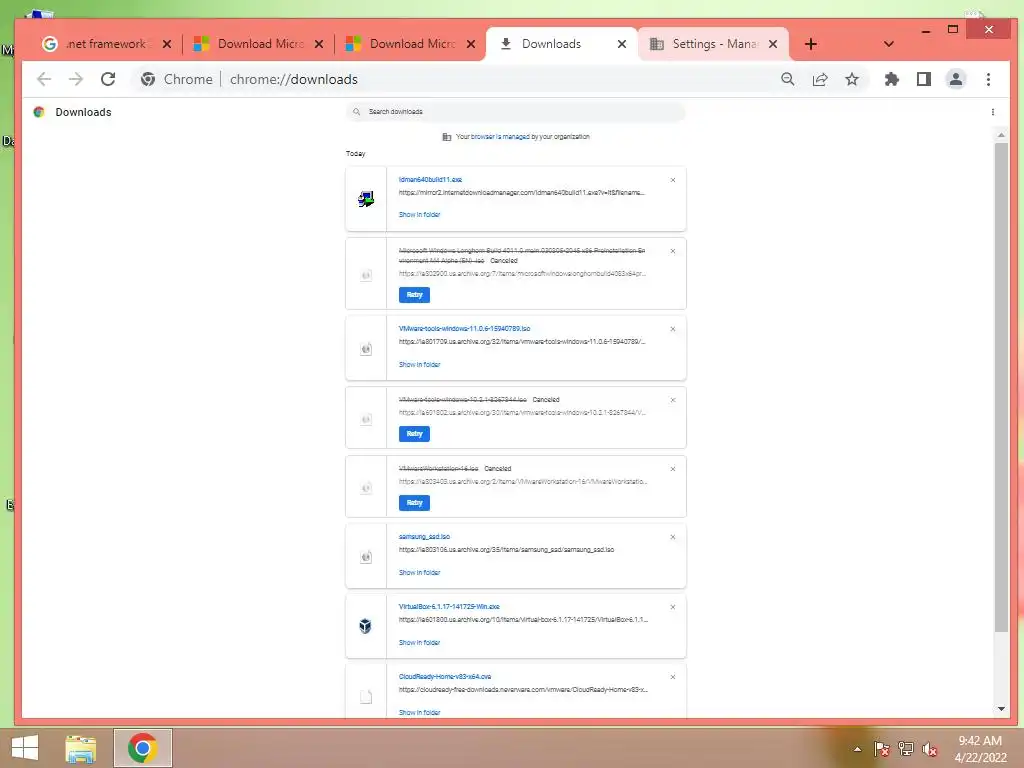1024x768 pixels.
Task: Remove idman640build11.exe from the list
Action: [673, 180]
